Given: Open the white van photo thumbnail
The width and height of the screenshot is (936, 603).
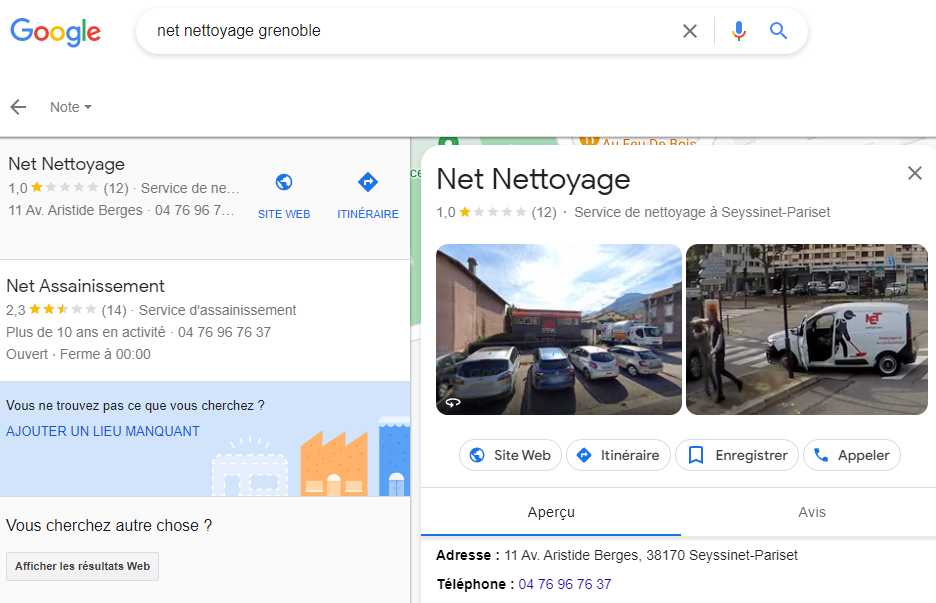Looking at the screenshot, I should click(806, 329).
